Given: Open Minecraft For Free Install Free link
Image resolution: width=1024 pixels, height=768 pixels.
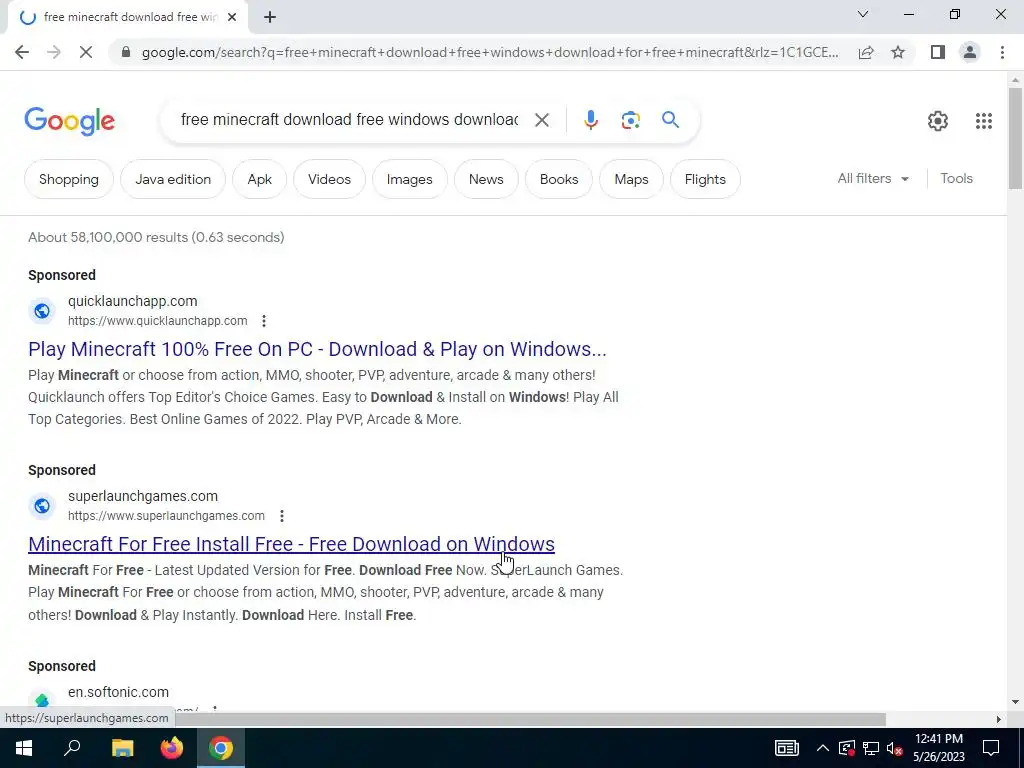Looking at the screenshot, I should click(x=291, y=544).
